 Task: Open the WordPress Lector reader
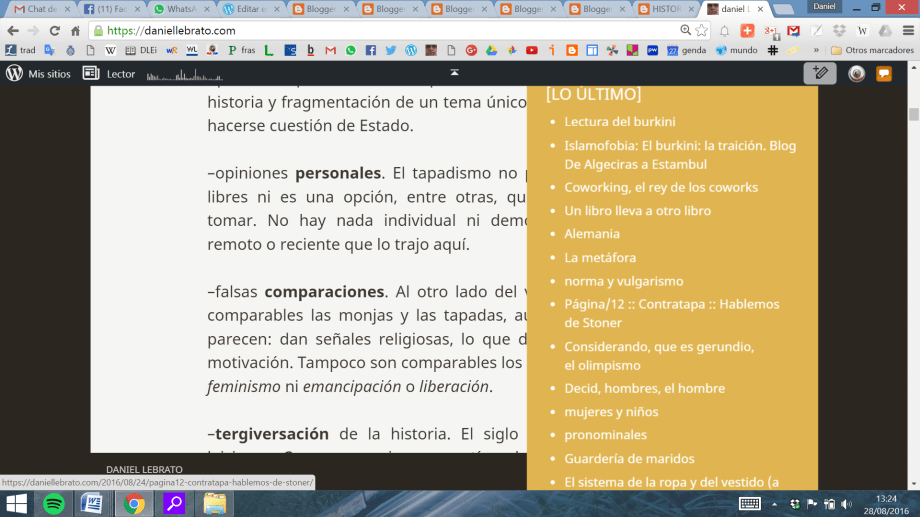(x=109, y=74)
